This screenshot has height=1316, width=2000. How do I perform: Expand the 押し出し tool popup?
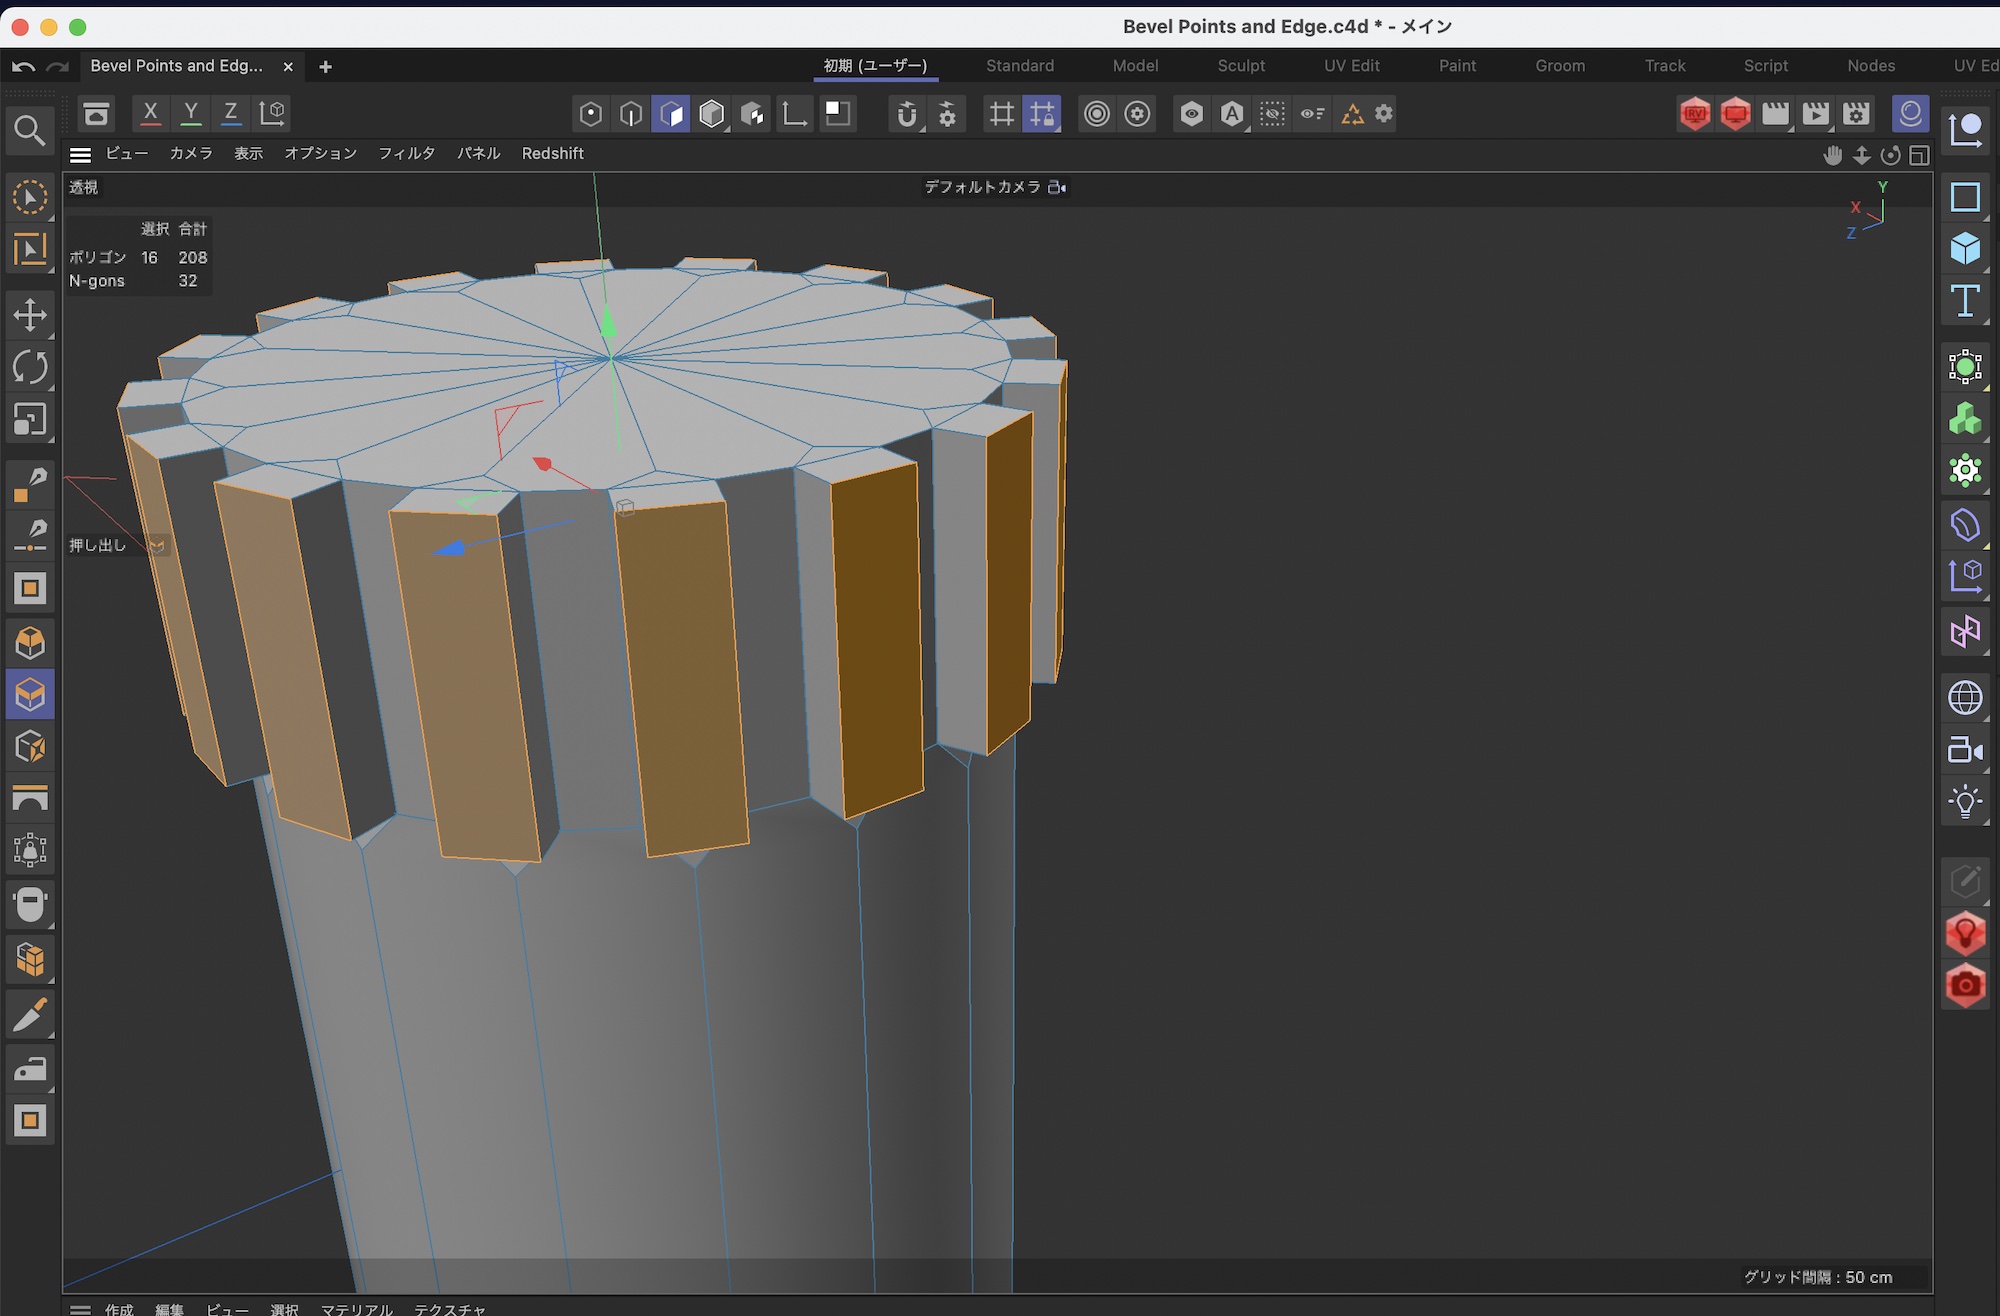click(157, 546)
